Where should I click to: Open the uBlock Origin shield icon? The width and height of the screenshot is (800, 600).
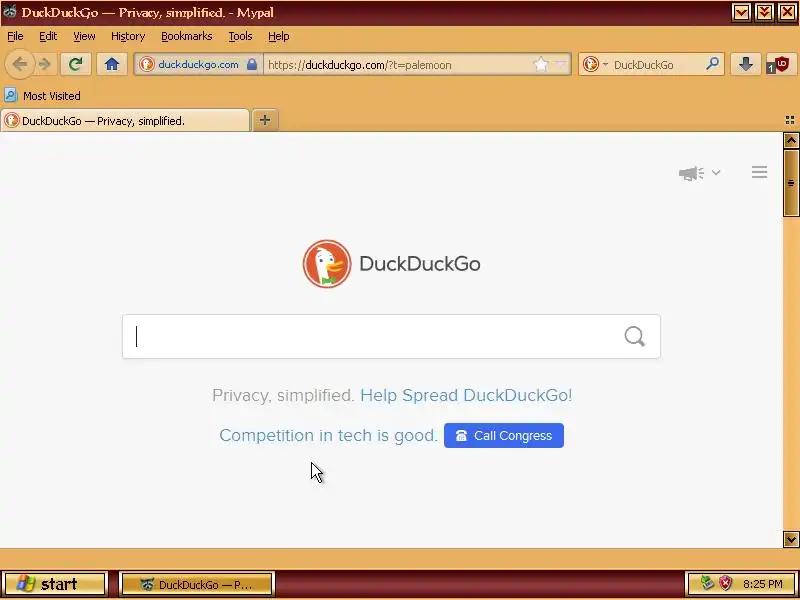[781, 65]
